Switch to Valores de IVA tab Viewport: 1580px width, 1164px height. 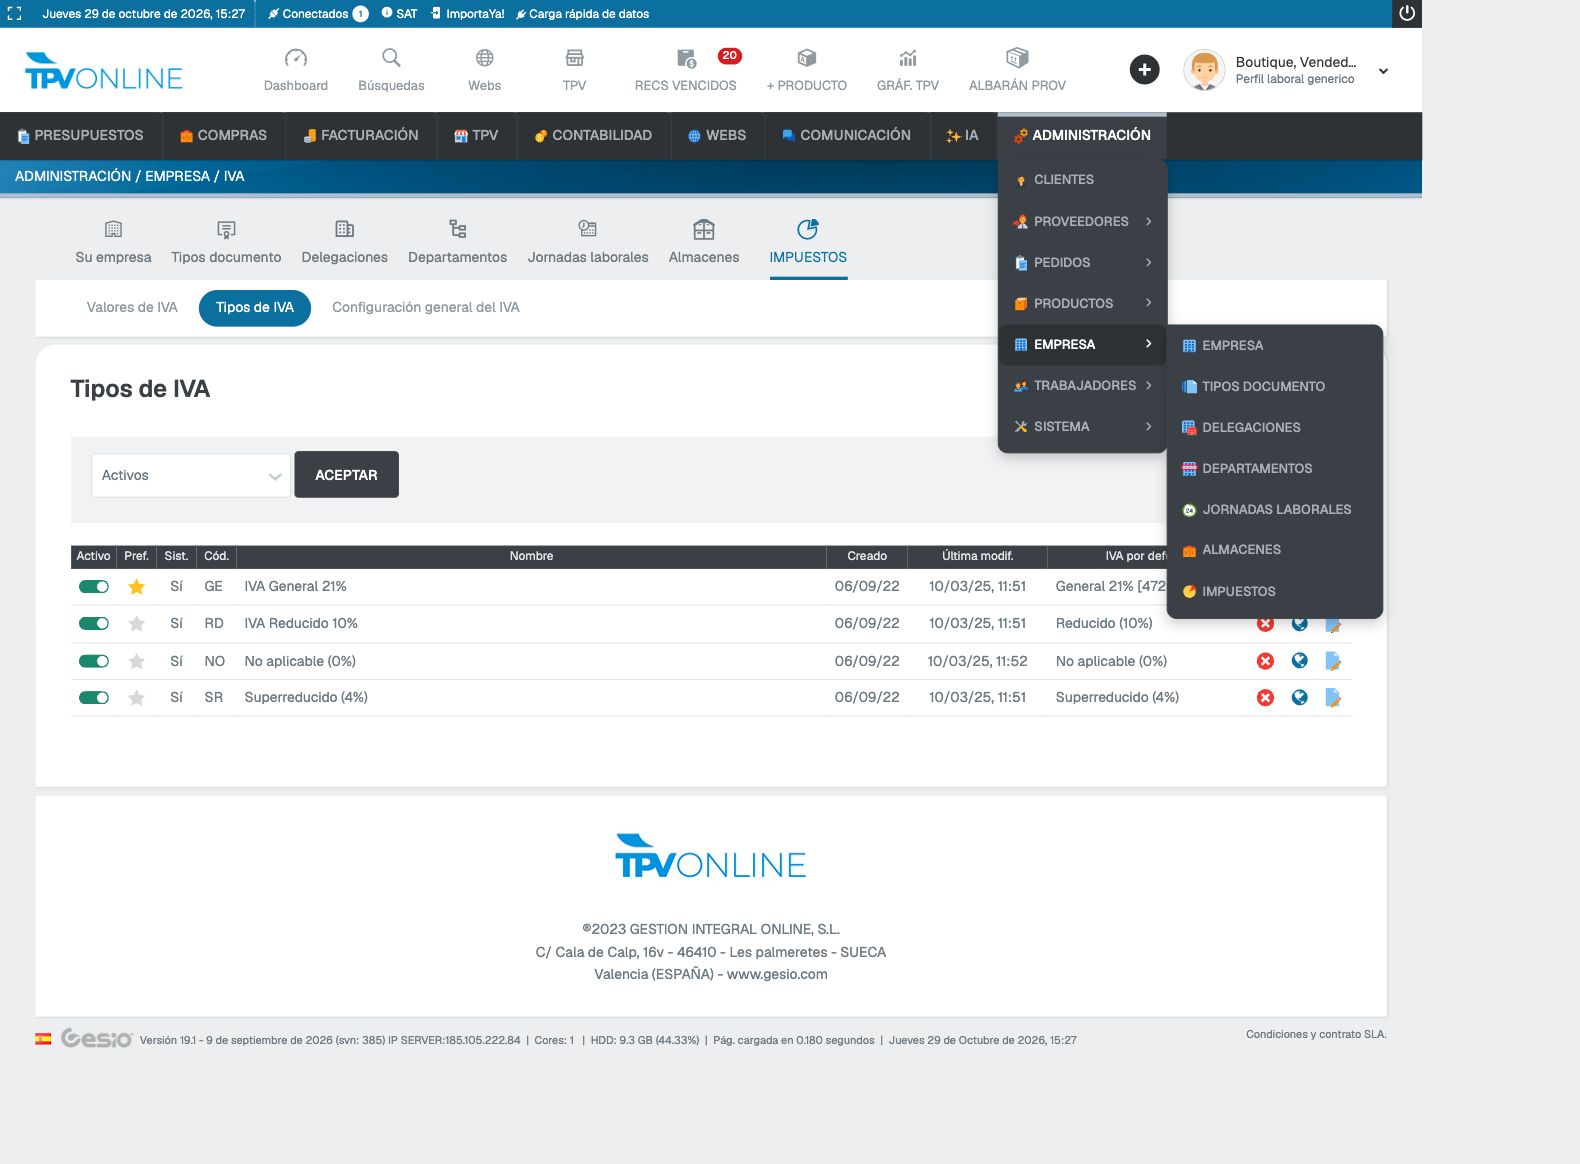(x=132, y=307)
